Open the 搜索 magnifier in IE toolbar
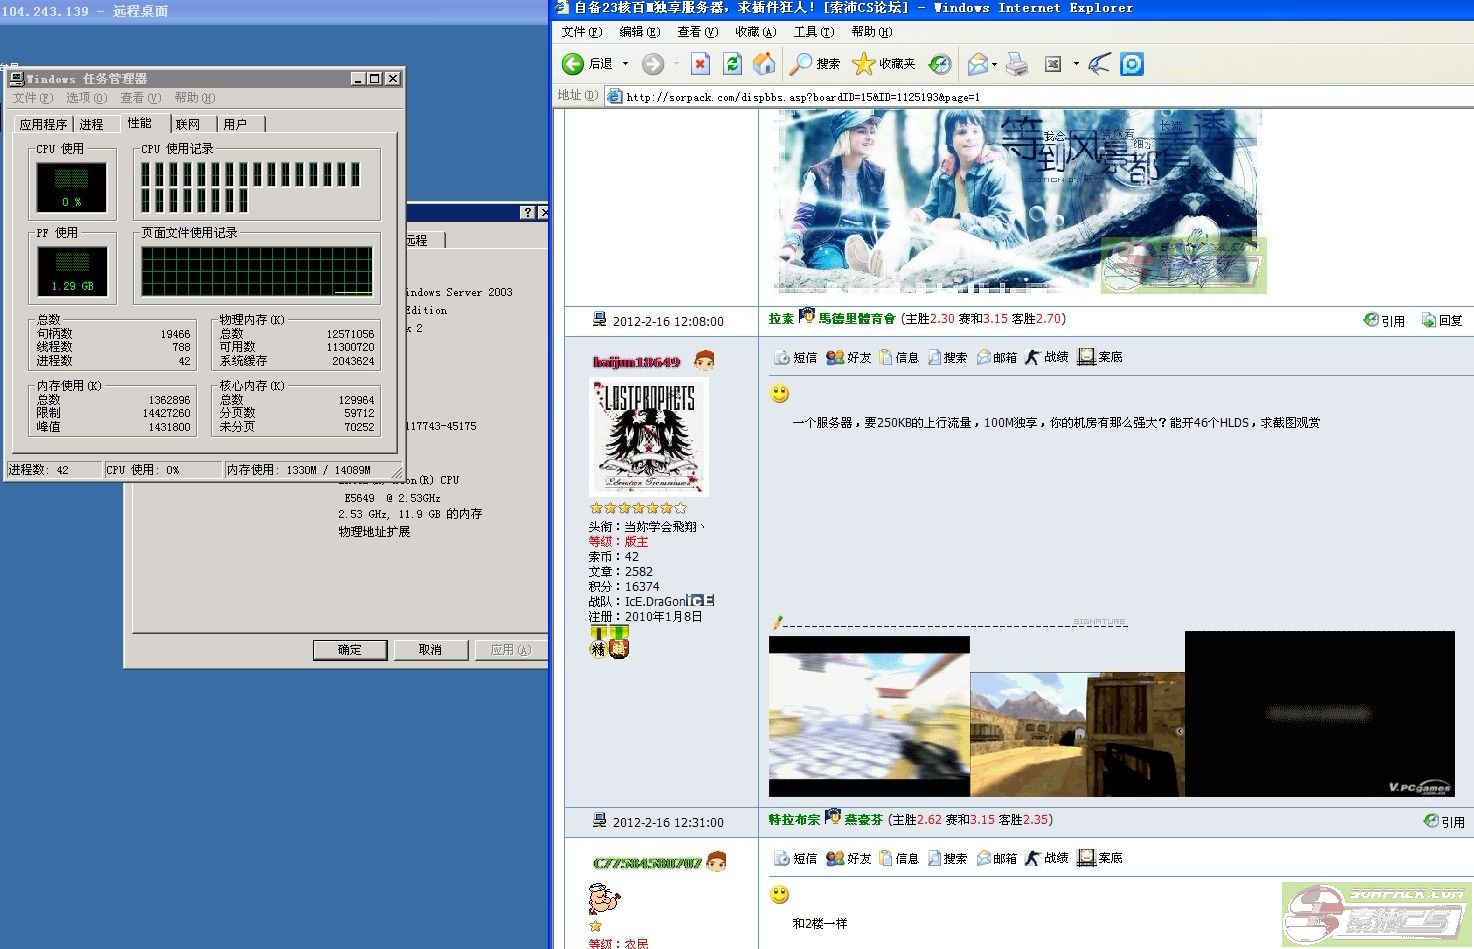Viewport: 1474px width, 949px height. 801,64
